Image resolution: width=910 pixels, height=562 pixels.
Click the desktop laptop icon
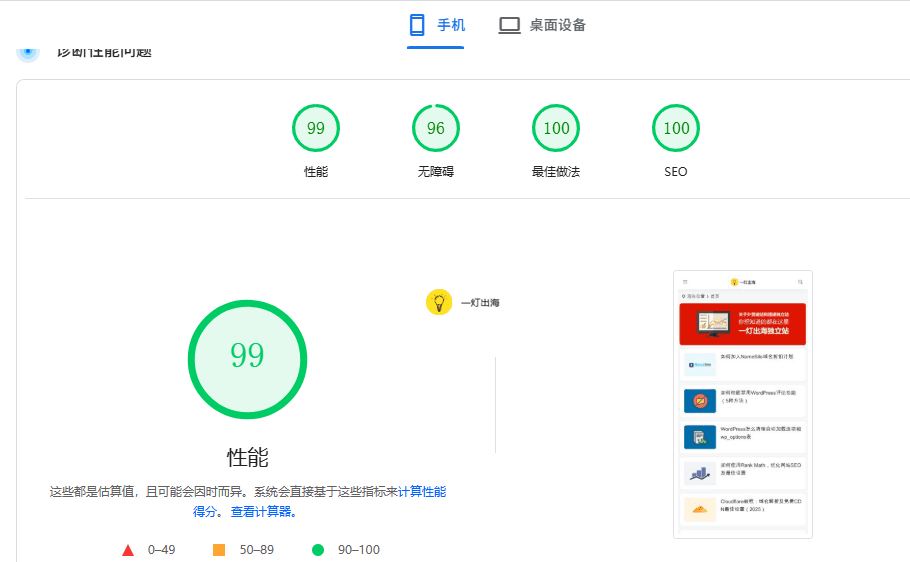point(510,26)
